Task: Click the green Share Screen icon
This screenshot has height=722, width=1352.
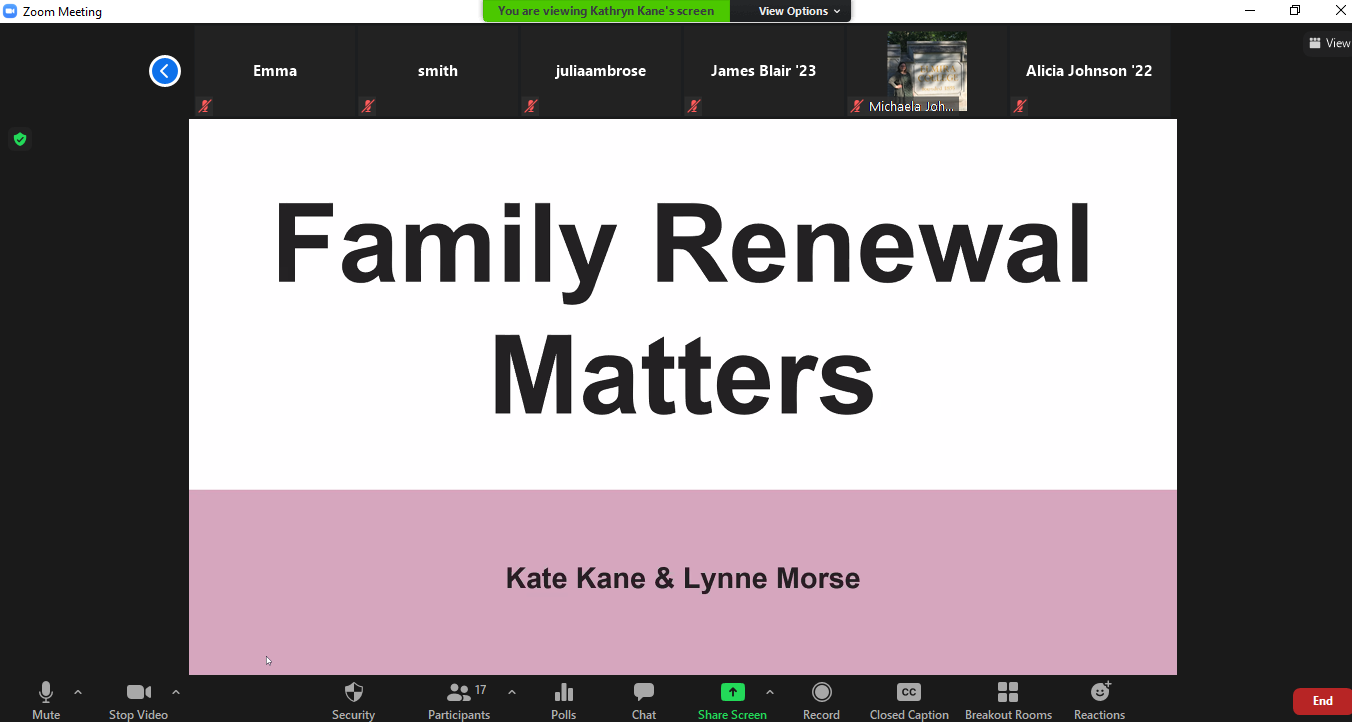Action: pos(733,692)
